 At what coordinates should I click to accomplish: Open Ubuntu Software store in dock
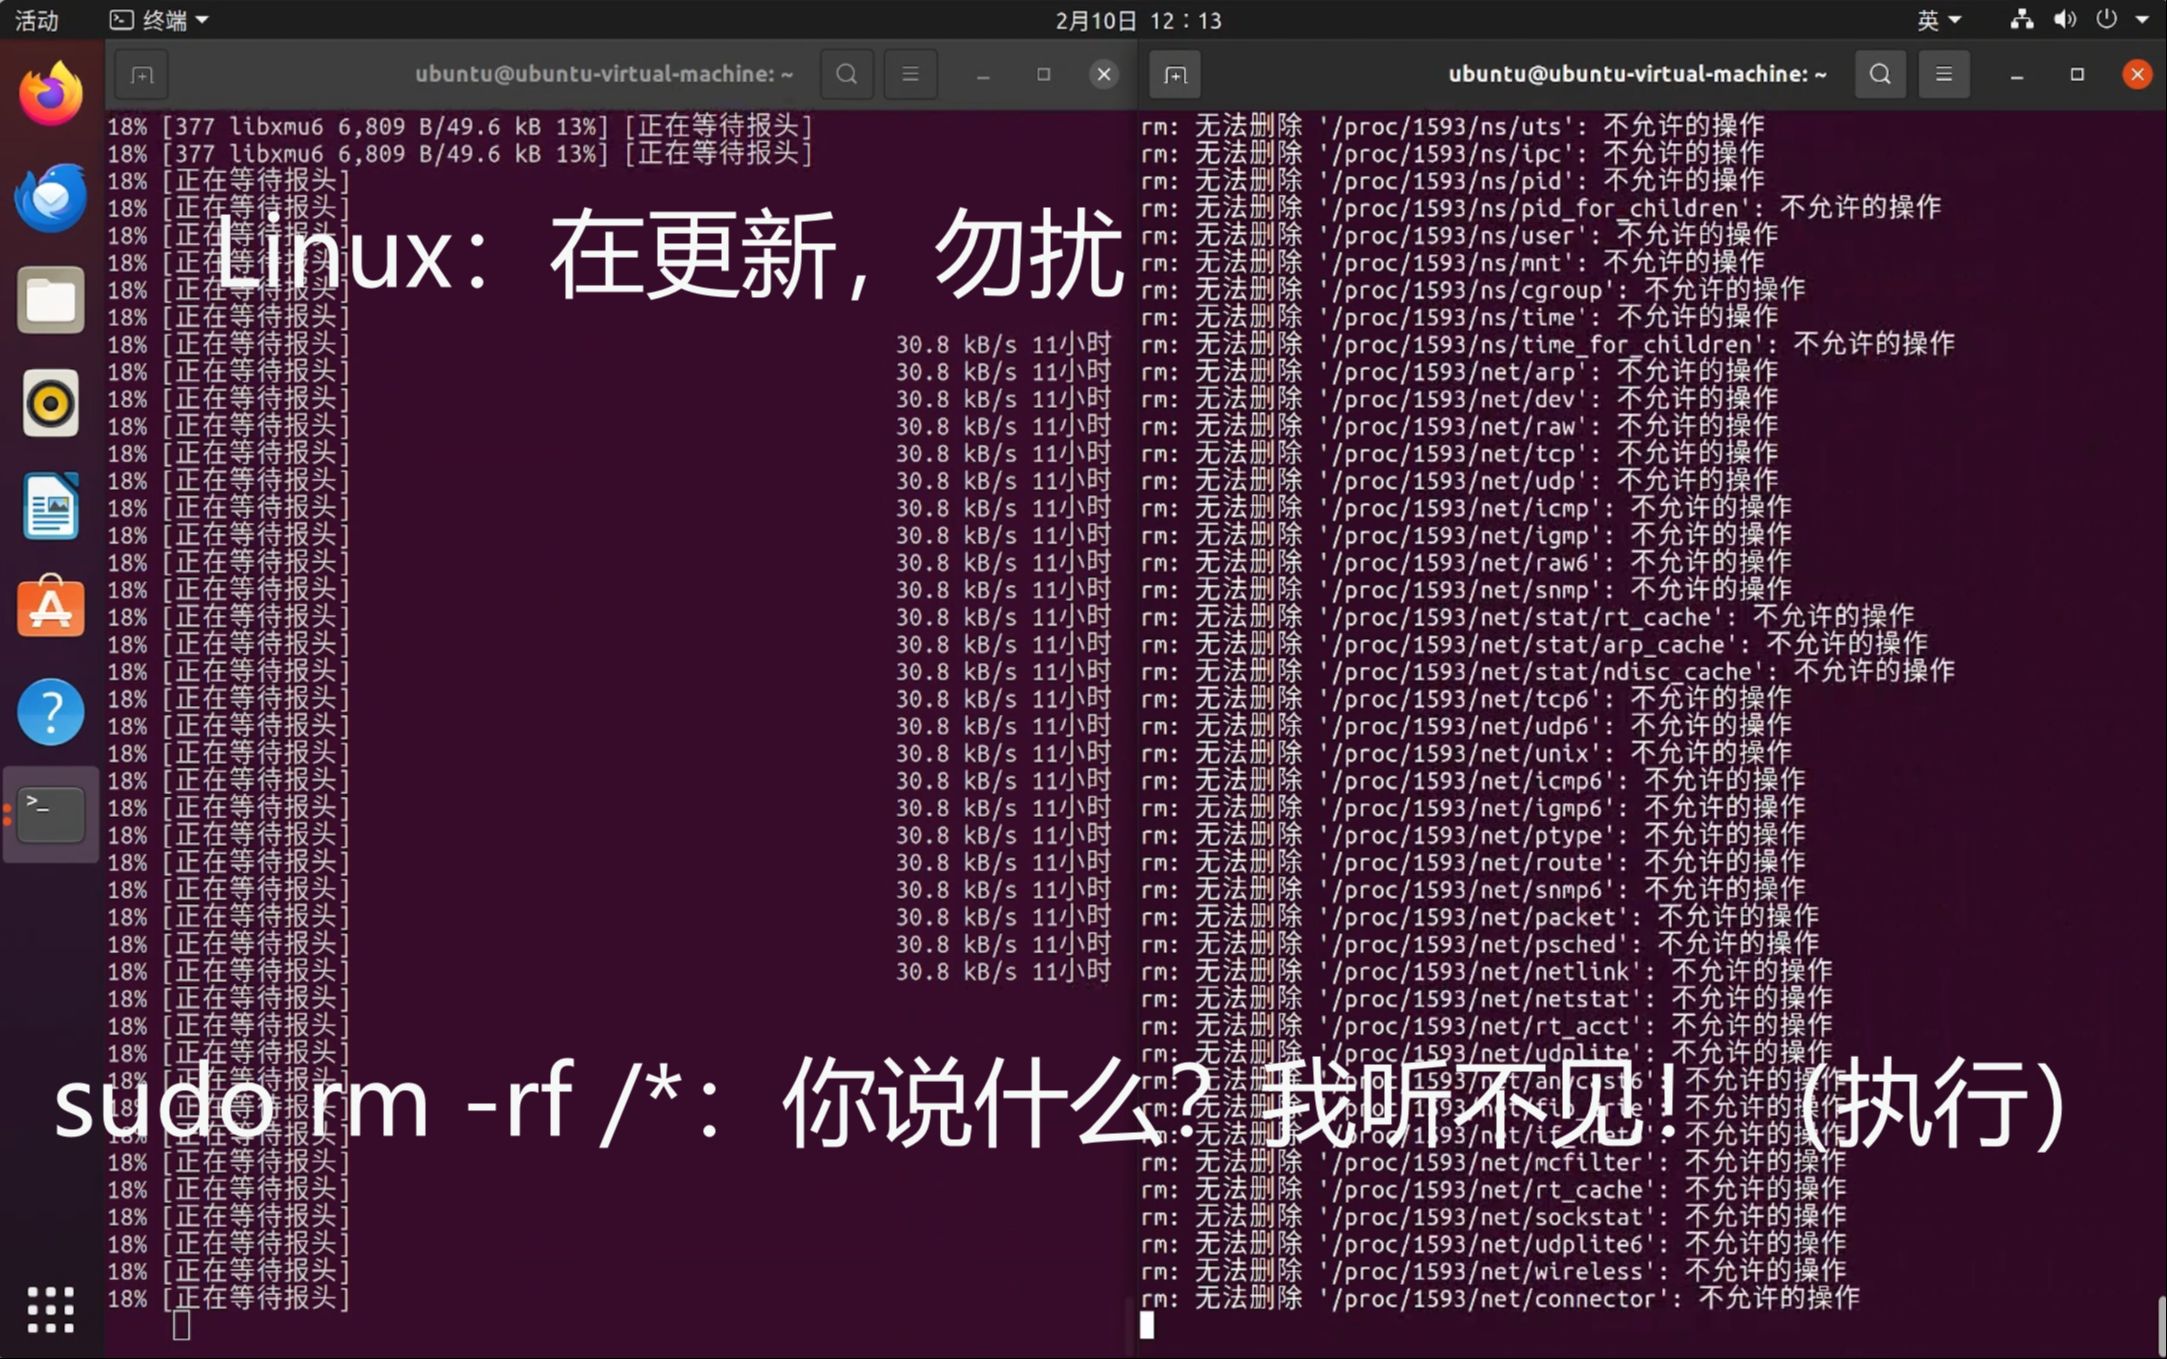click(x=51, y=608)
